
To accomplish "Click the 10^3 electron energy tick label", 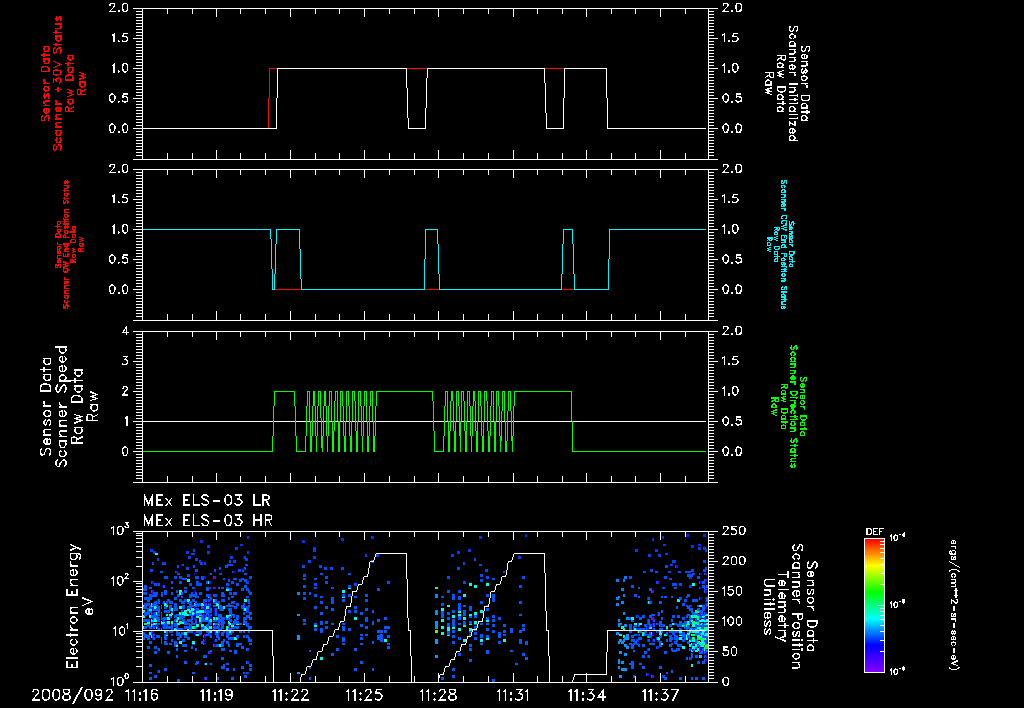I will click(x=119, y=529).
